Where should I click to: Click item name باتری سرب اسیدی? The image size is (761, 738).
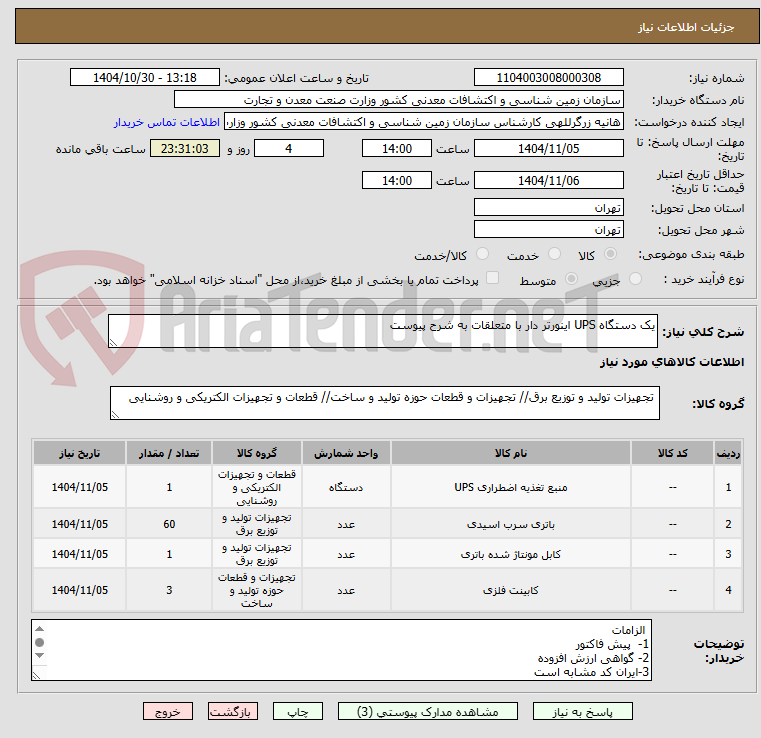pyautogui.click(x=511, y=524)
